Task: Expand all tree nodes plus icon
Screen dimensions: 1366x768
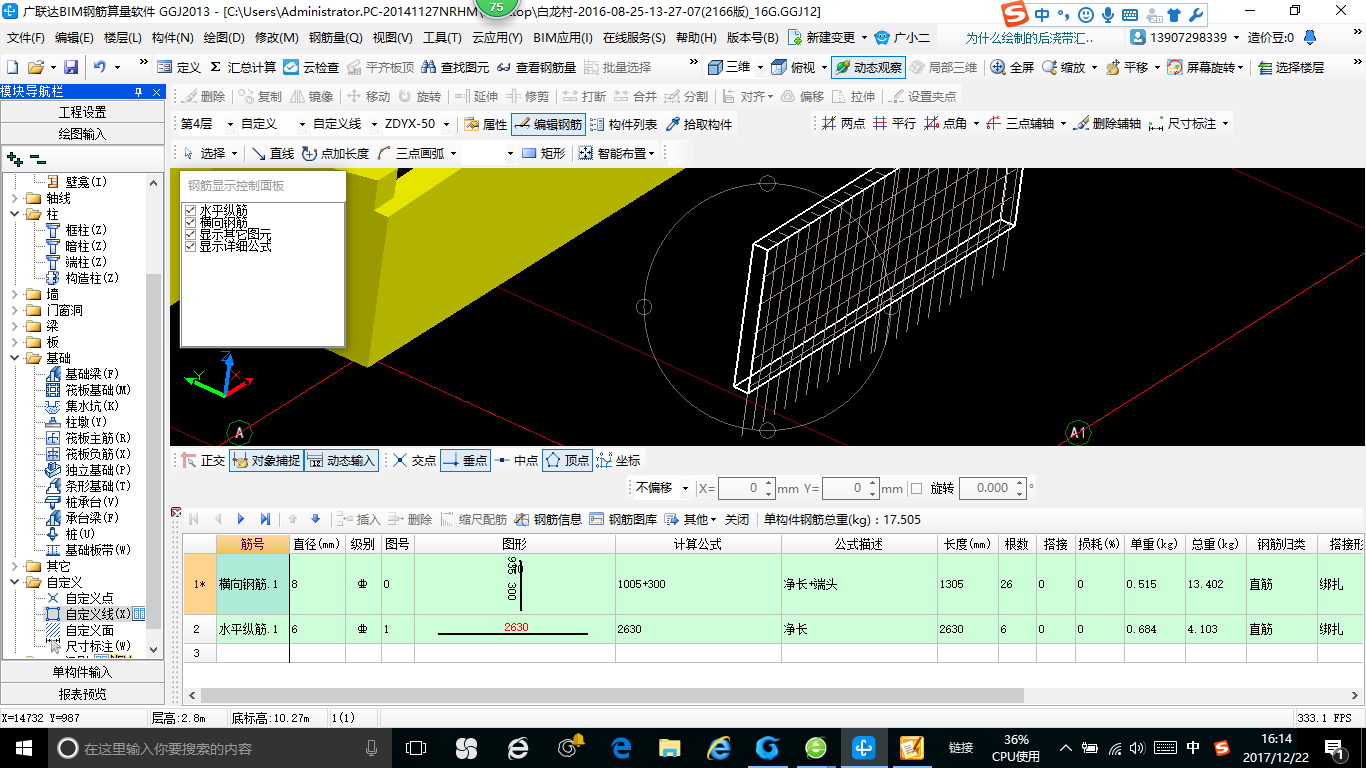Action: 14,159
